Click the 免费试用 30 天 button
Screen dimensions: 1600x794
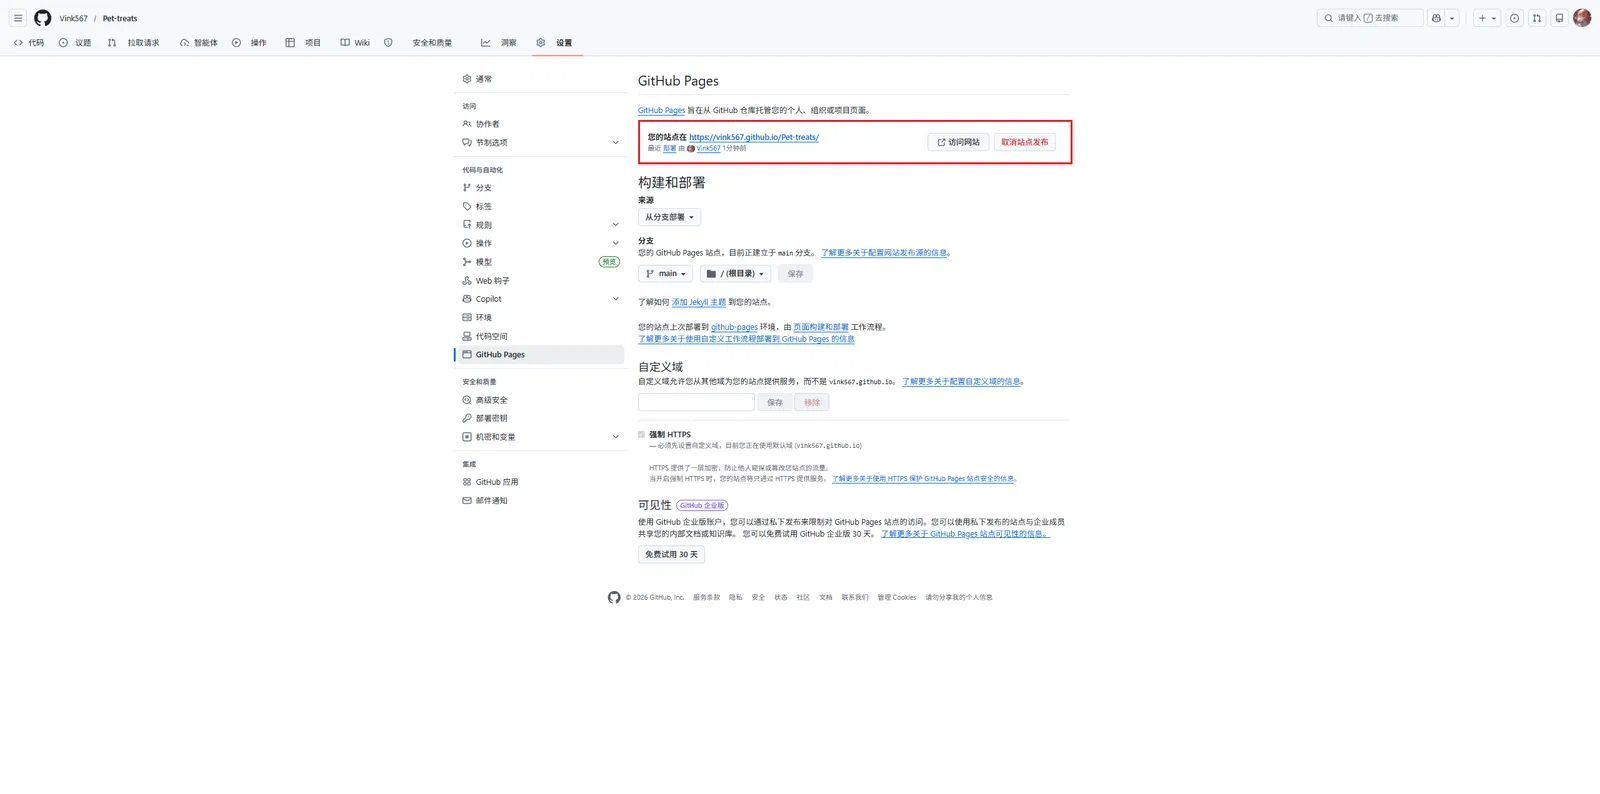point(672,555)
